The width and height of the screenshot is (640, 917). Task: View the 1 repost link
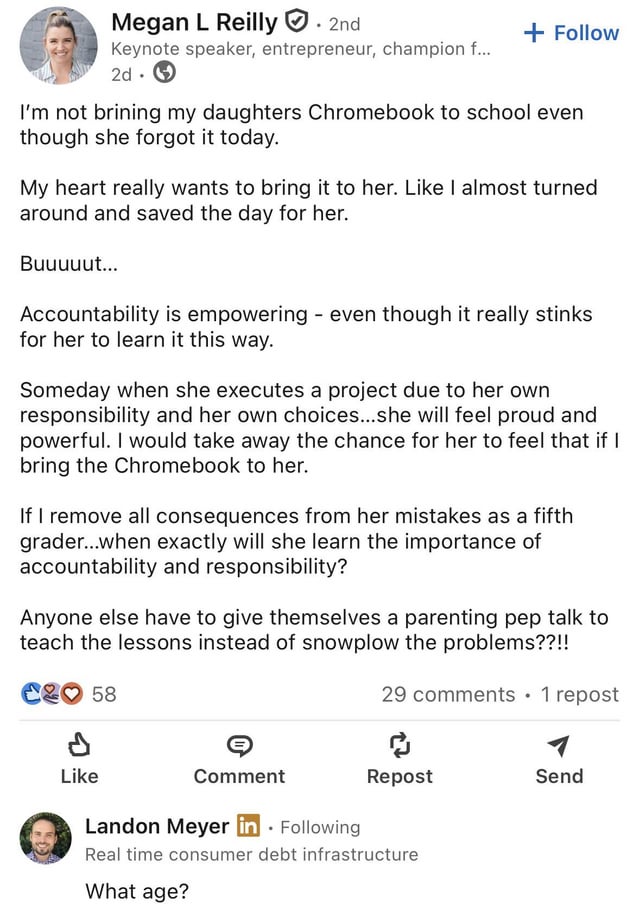click(x=580, y=694)
